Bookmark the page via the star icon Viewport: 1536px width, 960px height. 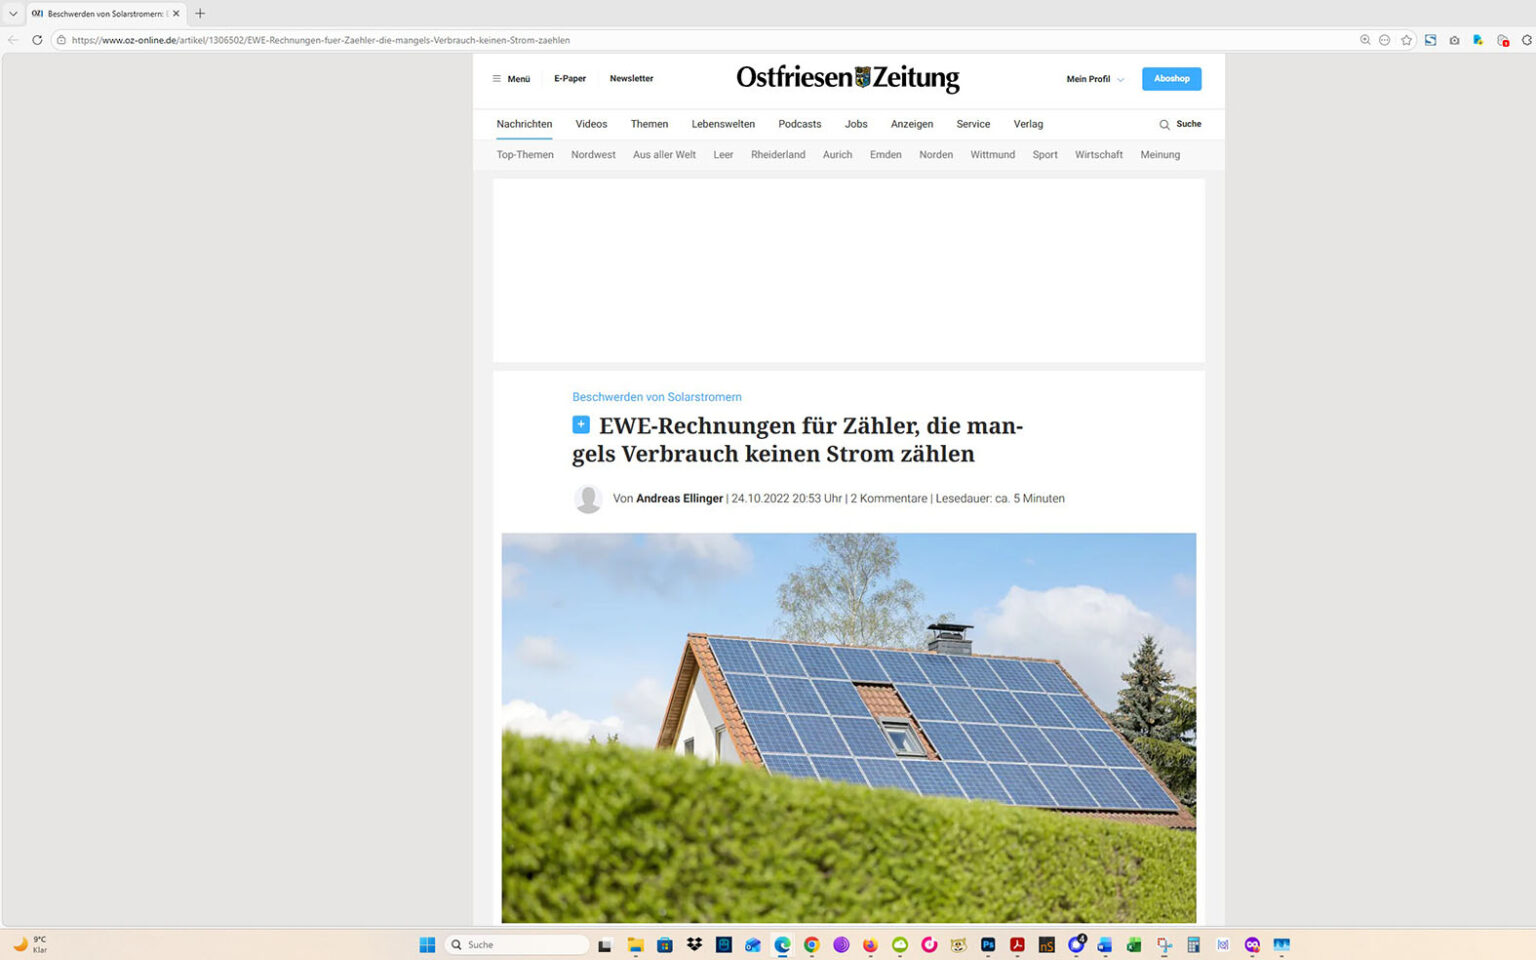1406,40
